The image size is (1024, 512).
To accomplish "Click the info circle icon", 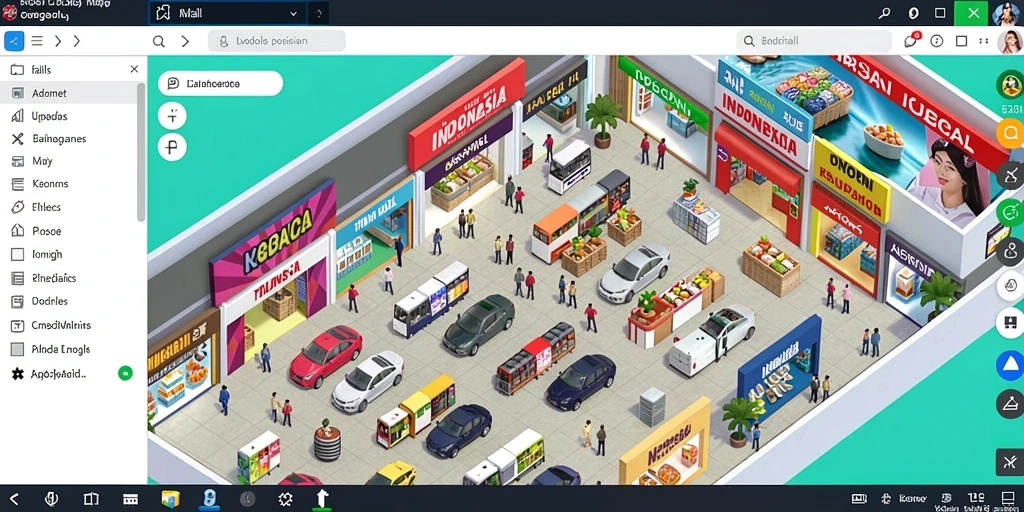I will point(936,41).
